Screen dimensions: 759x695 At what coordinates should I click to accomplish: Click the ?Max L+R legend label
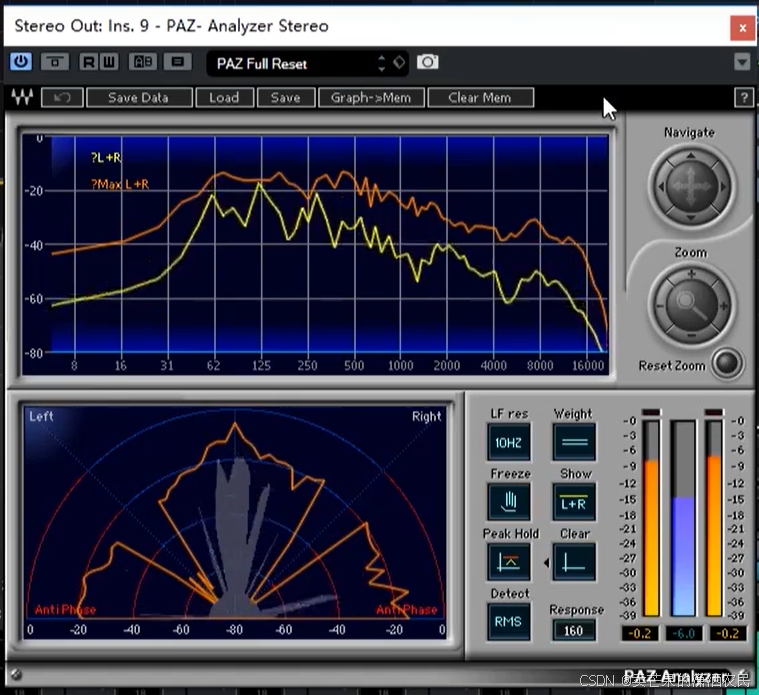coord(120,184)
